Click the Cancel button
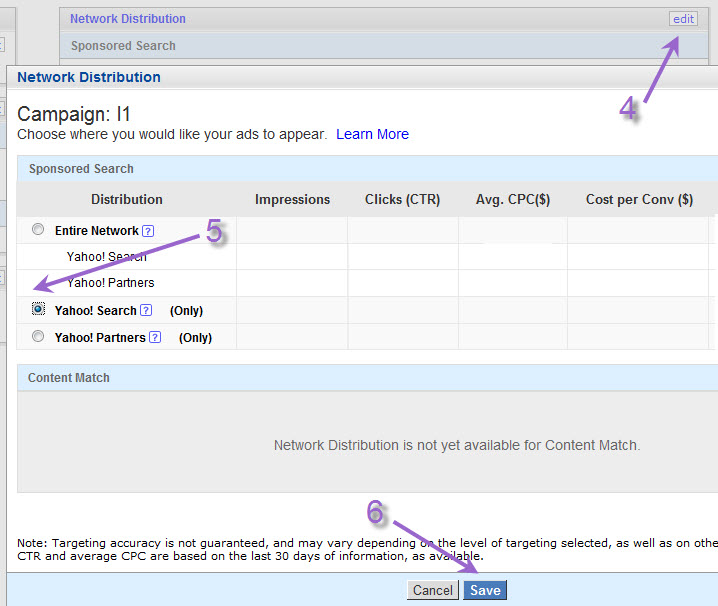Screen dimensions: 718x606 (433, 590)
